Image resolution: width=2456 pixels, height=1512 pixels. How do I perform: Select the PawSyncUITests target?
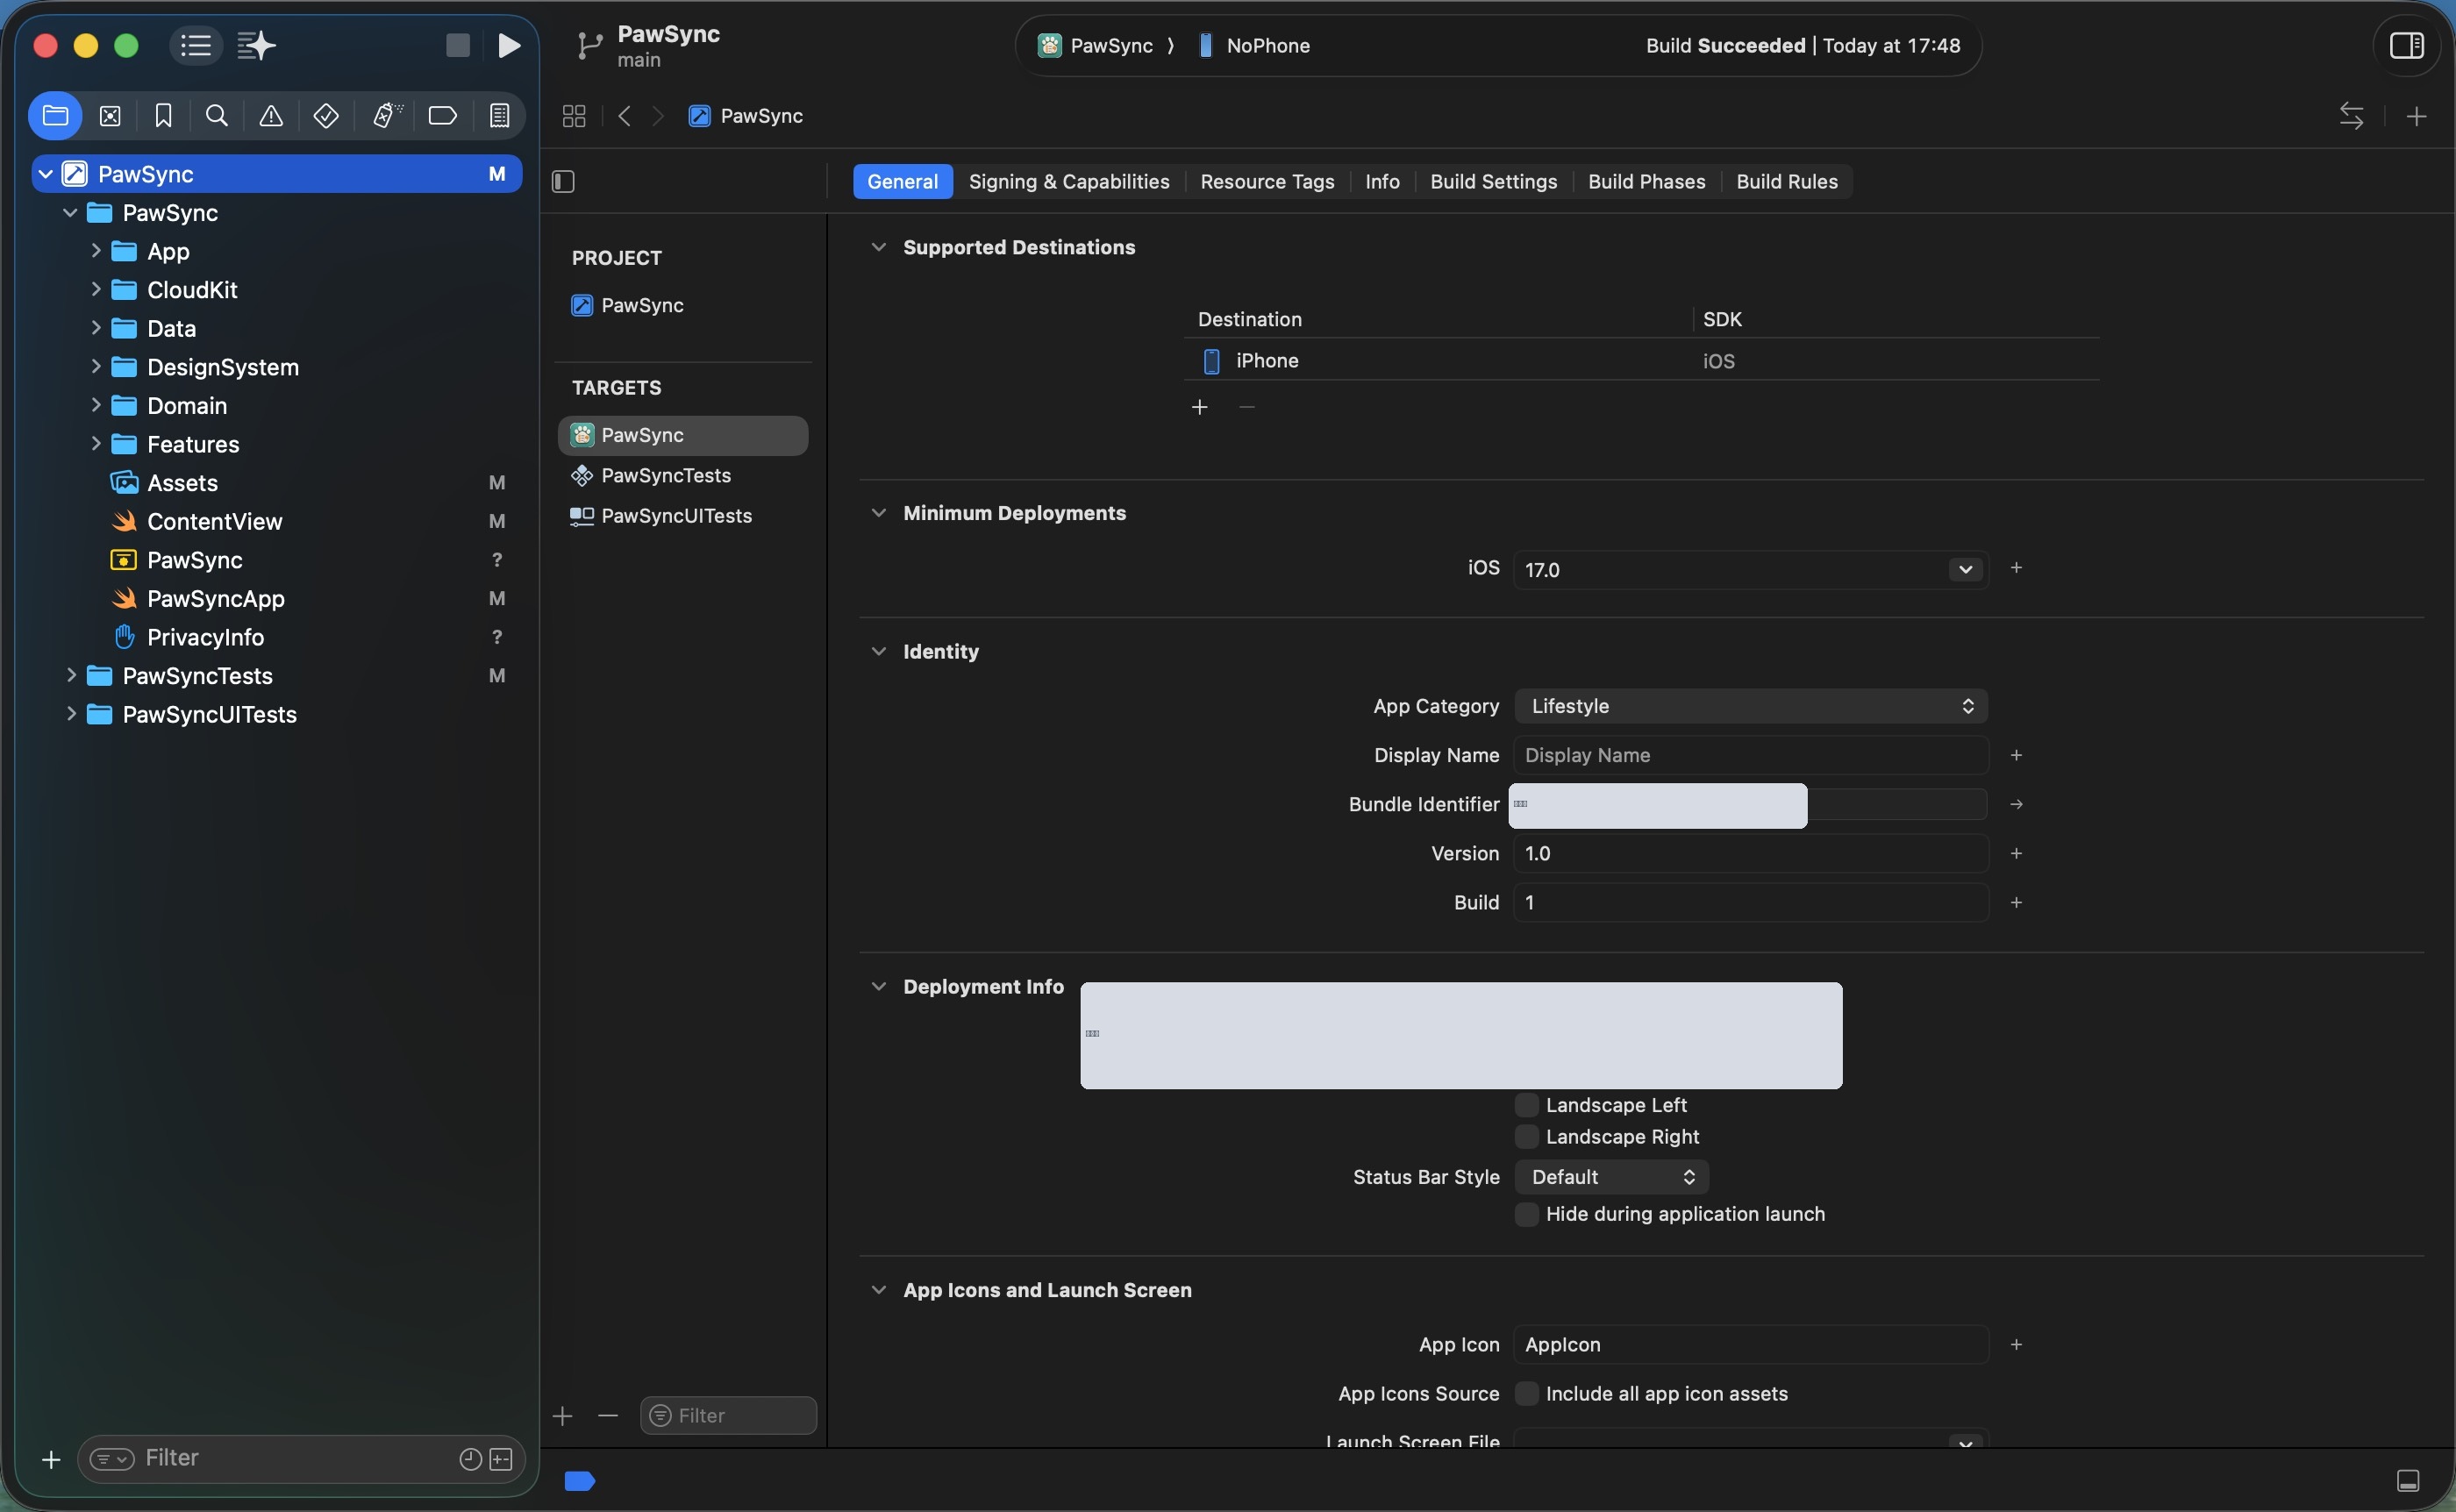point(683,516)
